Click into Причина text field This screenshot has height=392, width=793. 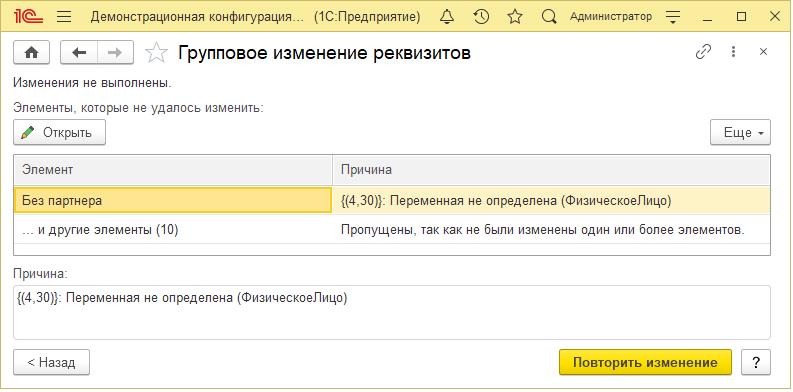point(391,313)
